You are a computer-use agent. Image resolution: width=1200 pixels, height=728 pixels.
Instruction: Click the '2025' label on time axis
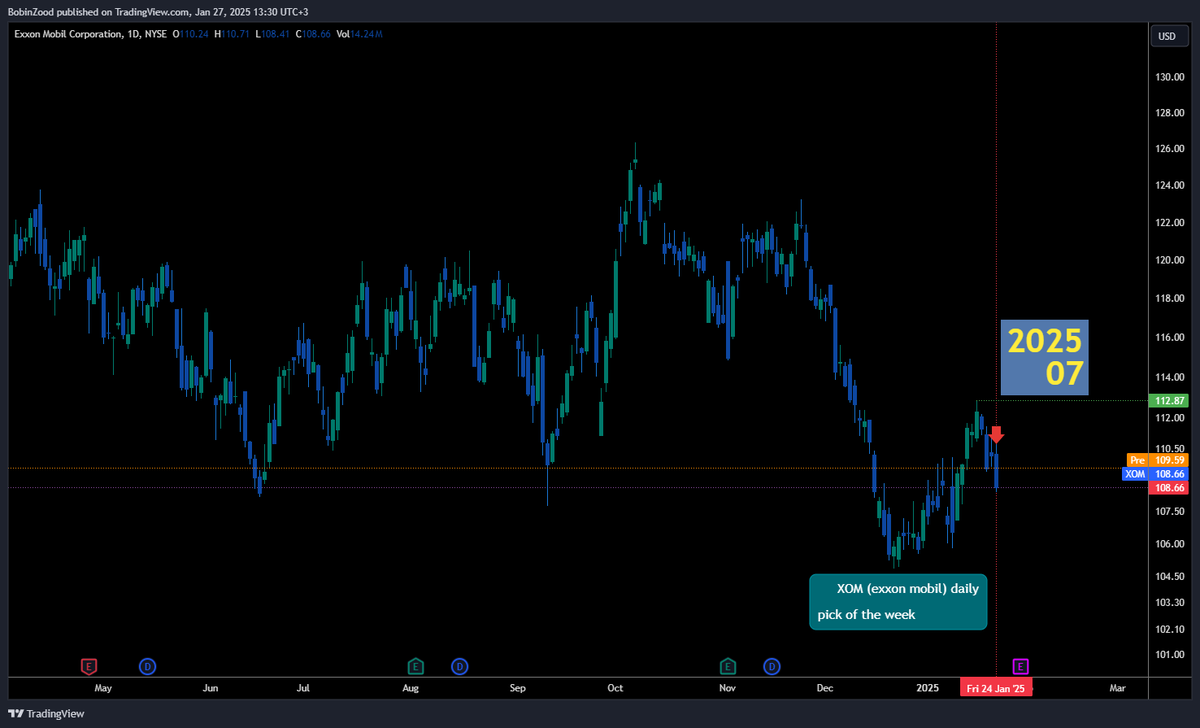click(928, 688)
